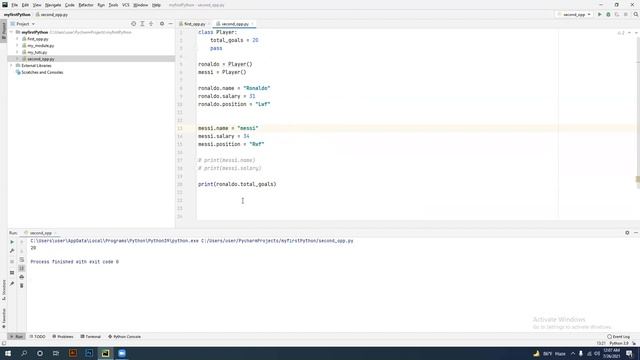Close the second_app.py editor tab
This screenshot has width=640, height=360.
point(252,24)
